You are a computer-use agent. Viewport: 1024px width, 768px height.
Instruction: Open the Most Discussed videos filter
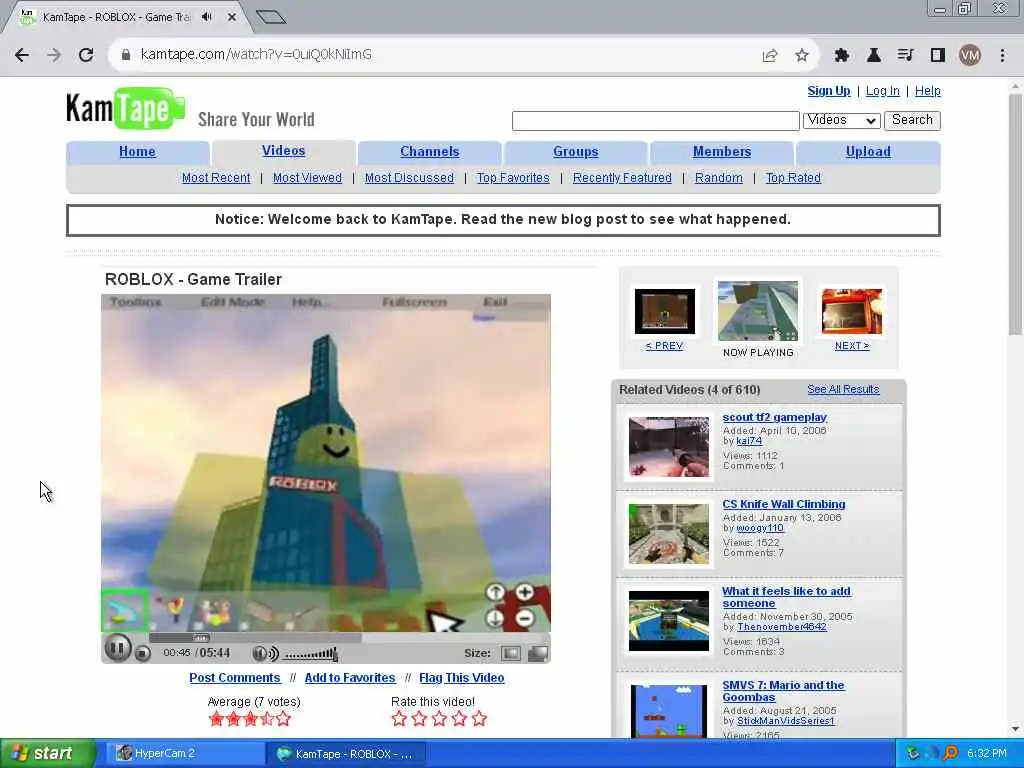pyautogui.click(x=409, y=178)
